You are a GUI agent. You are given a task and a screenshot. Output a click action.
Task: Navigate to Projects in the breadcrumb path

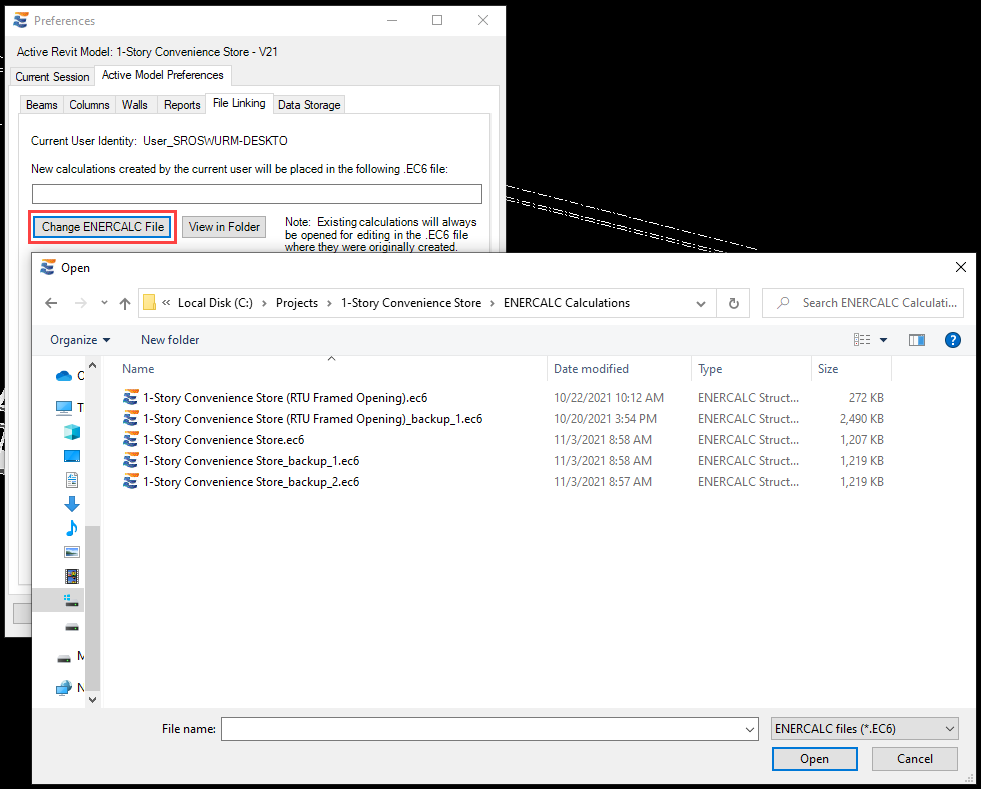click(297, 303)
